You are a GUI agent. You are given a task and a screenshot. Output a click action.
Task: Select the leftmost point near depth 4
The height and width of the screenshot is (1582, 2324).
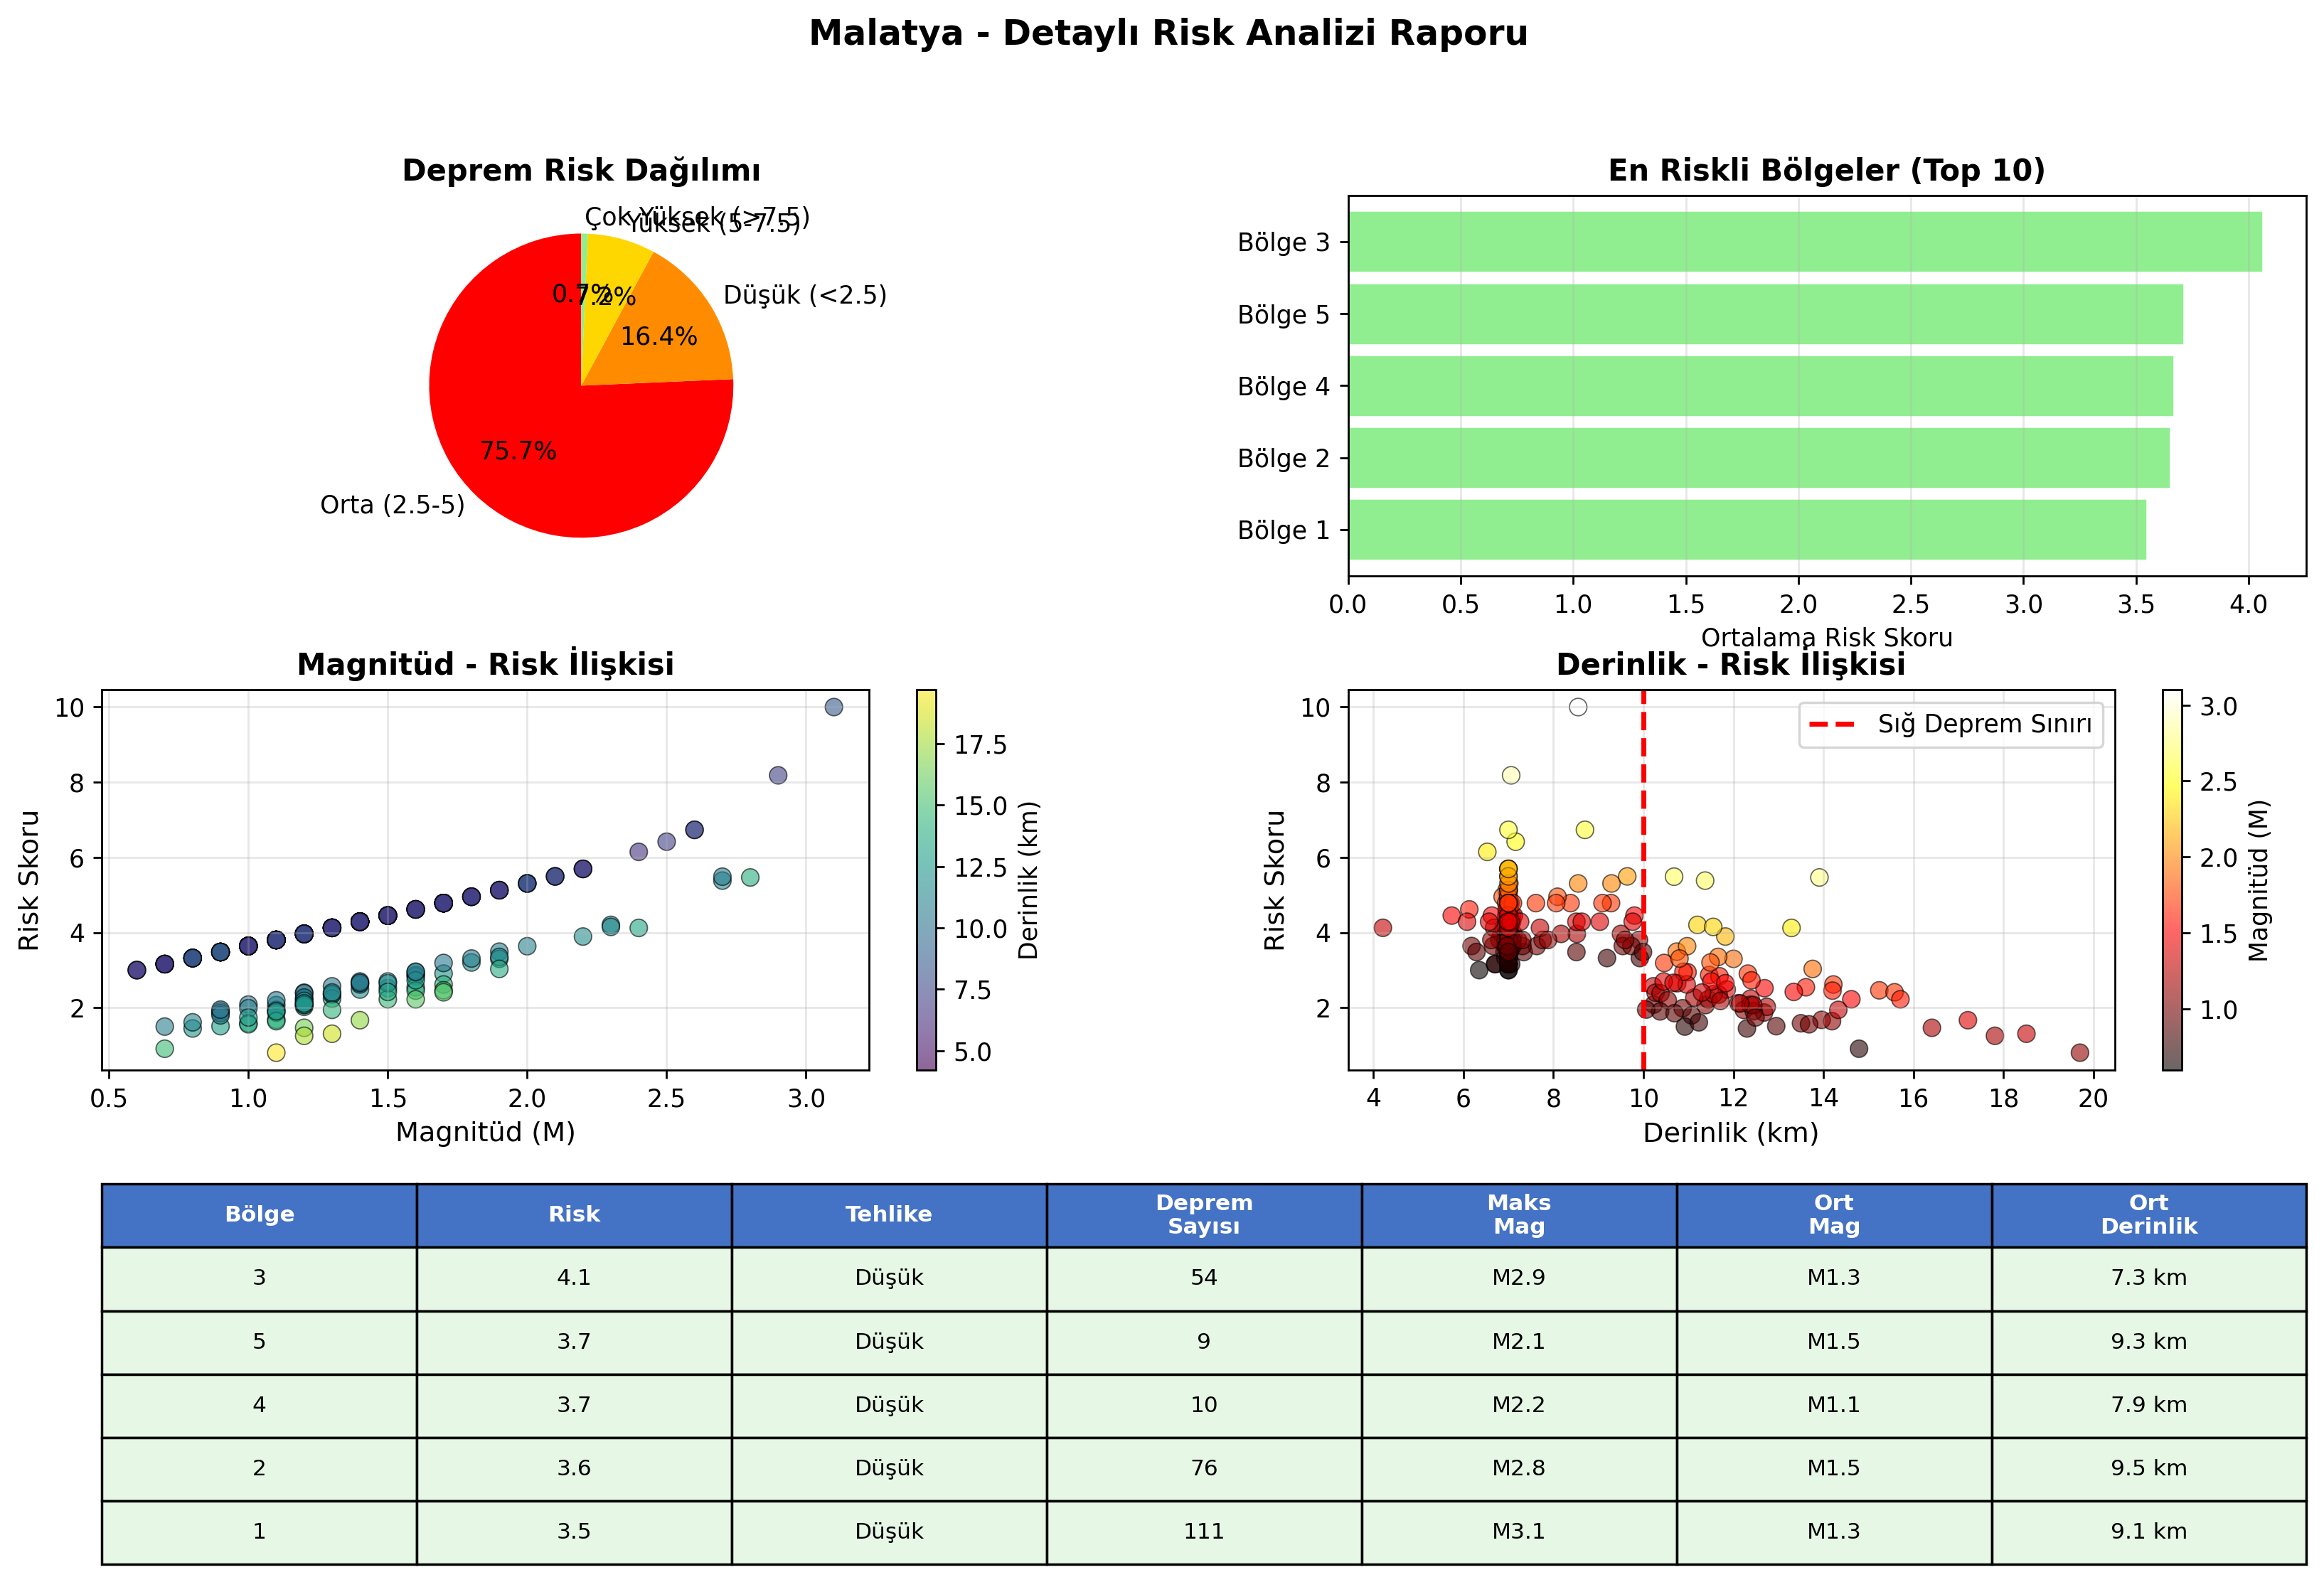1383,928
